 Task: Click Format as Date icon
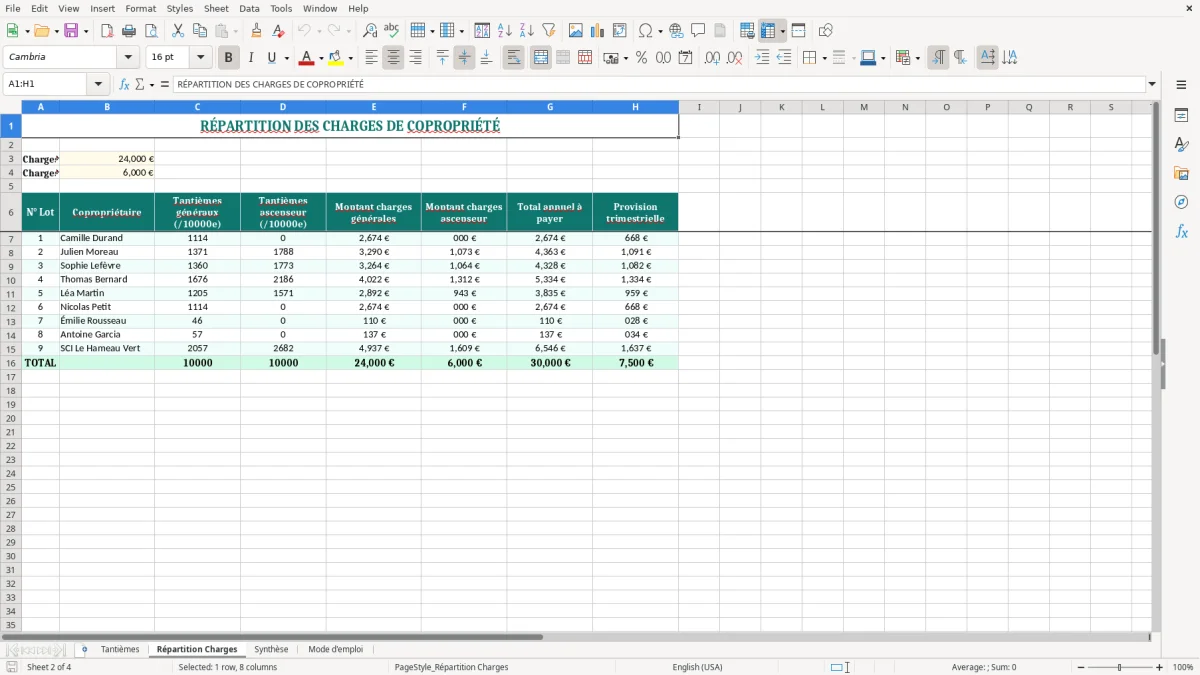pos(685,58)
